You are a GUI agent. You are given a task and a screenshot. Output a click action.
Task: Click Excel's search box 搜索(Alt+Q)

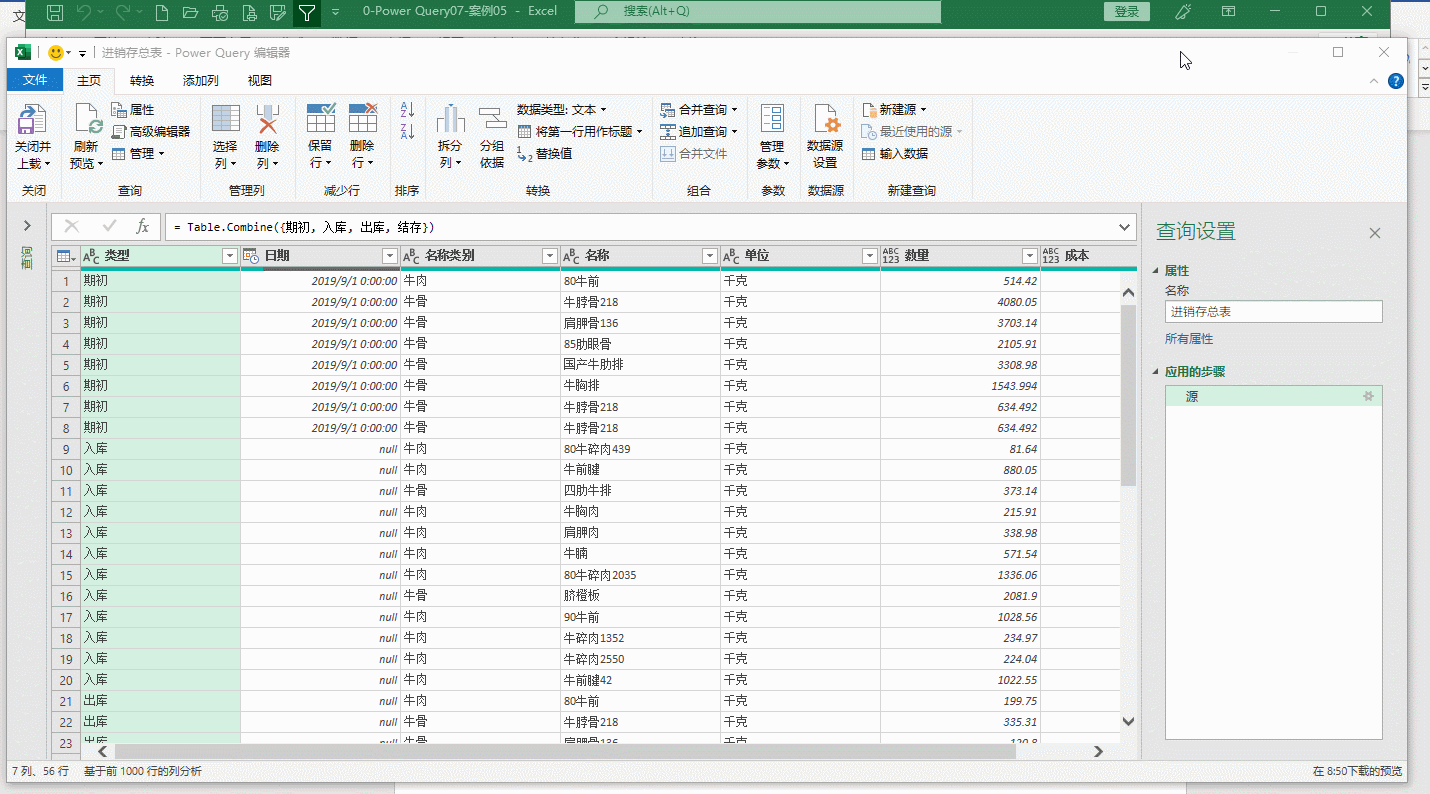click(x=758, y=11)
